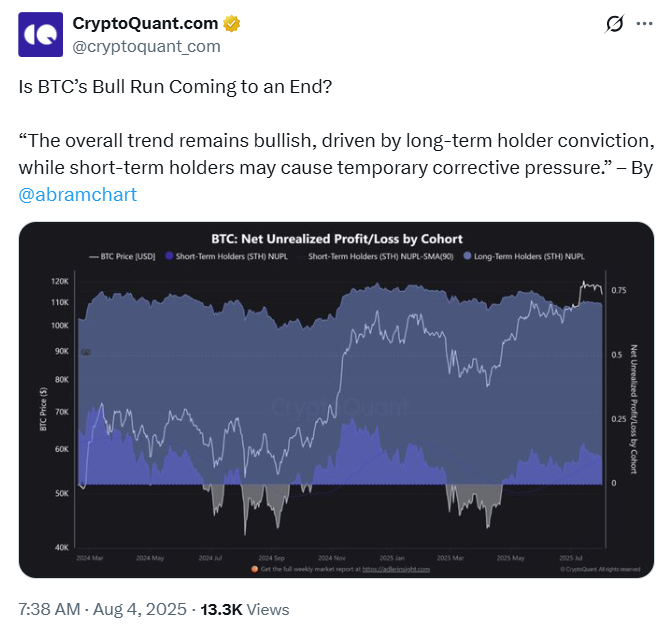Image resolution: width=672 pixels, height=625 pixels.
Task: Click the 13.3K Views count
Action: point(245,609)
